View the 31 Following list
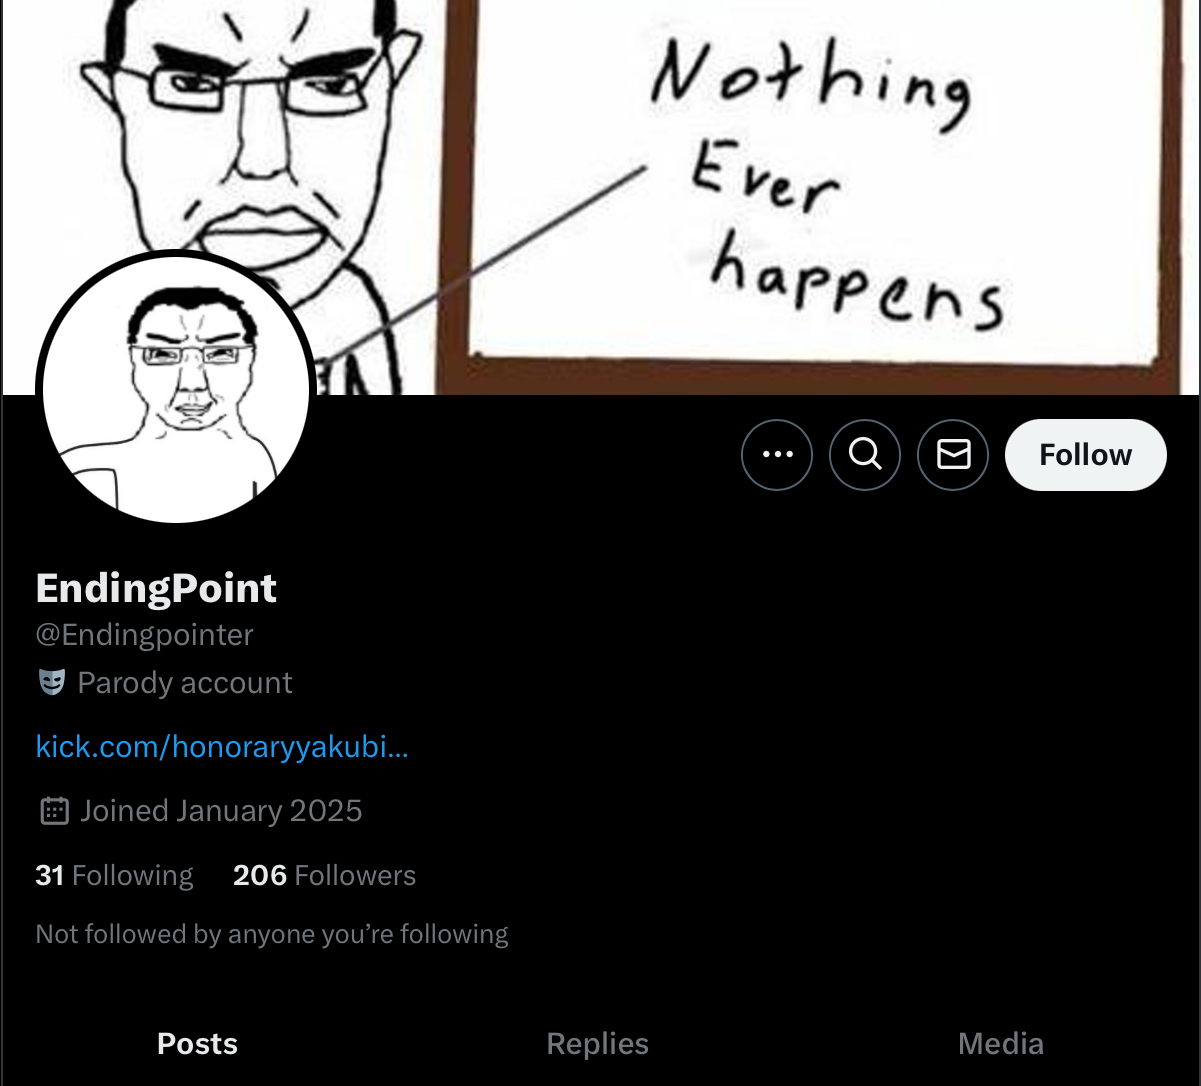Viewport: 1201px width, 1086px height. coord(114,875)
